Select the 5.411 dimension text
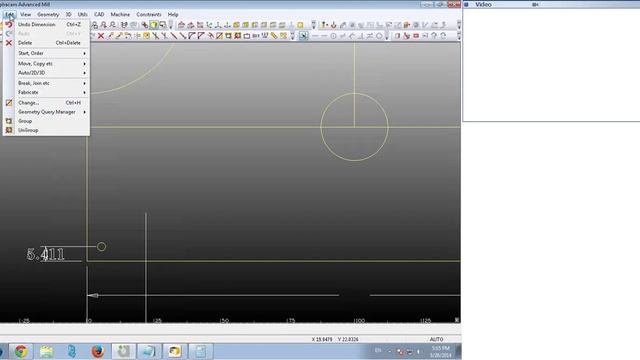Screen dimensions: 640x360 [45, 254]
